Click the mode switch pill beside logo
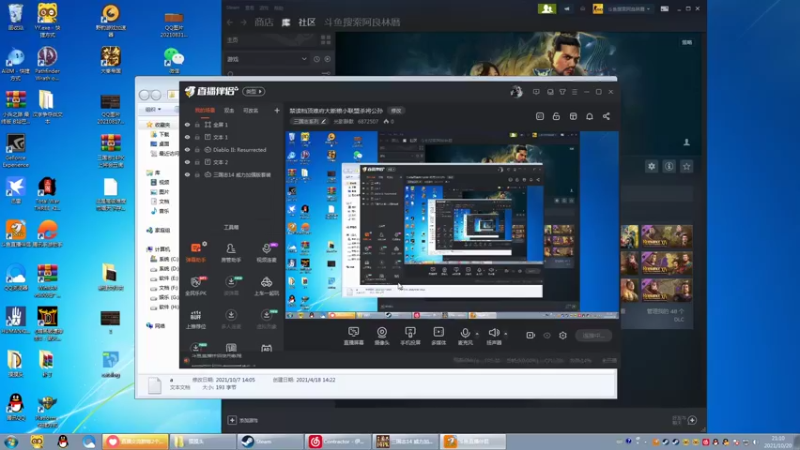 point(254,92)
